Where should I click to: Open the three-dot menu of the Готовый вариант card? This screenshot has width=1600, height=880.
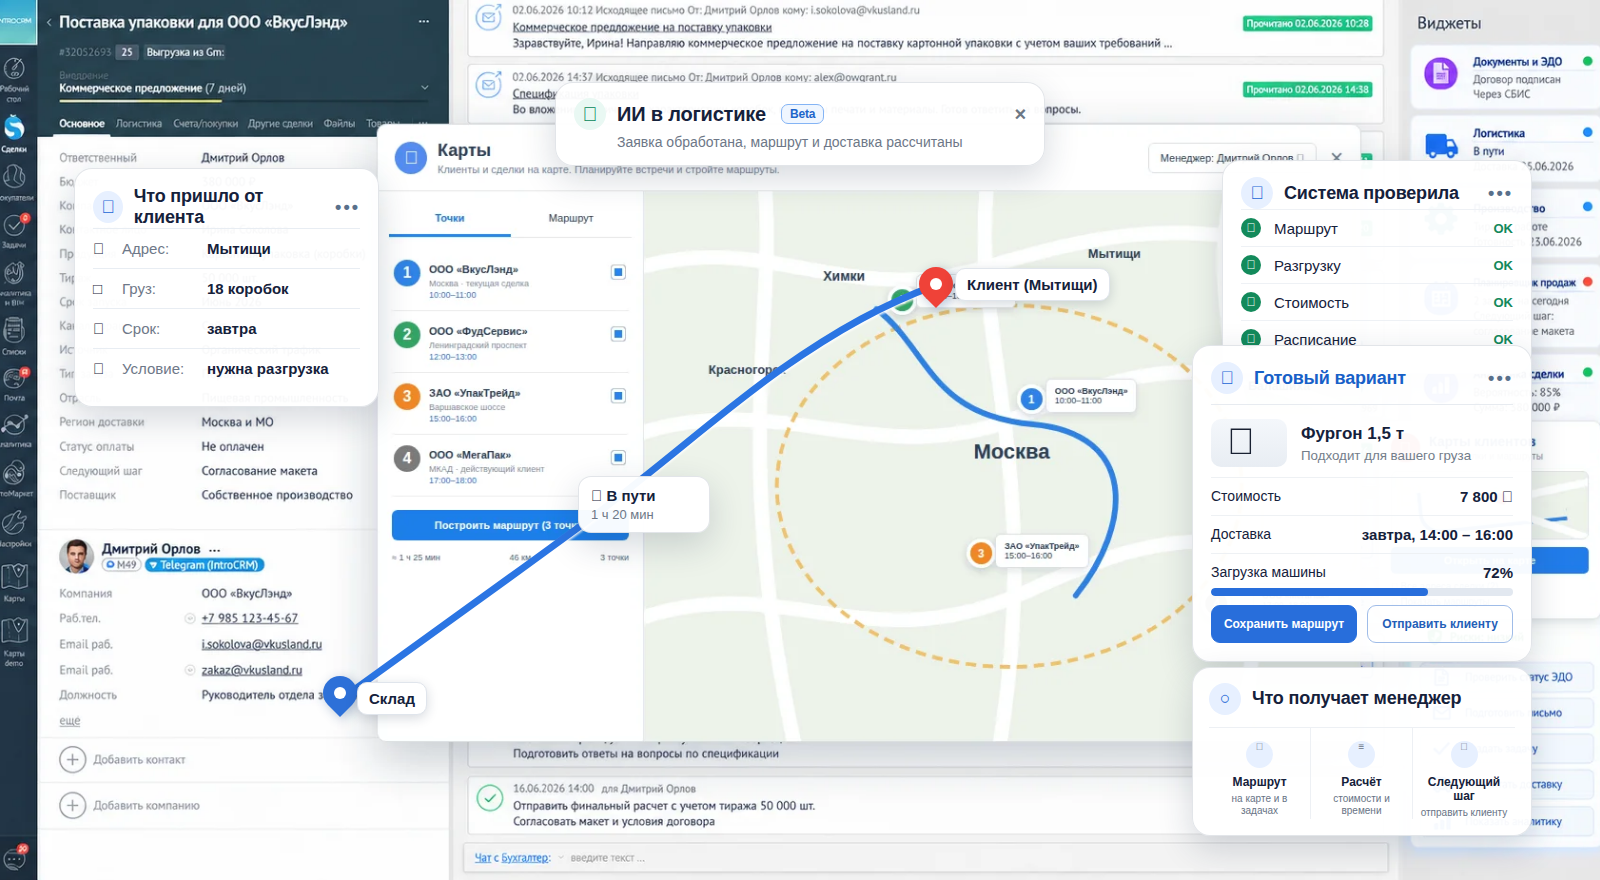click(x=1499, y=378)
